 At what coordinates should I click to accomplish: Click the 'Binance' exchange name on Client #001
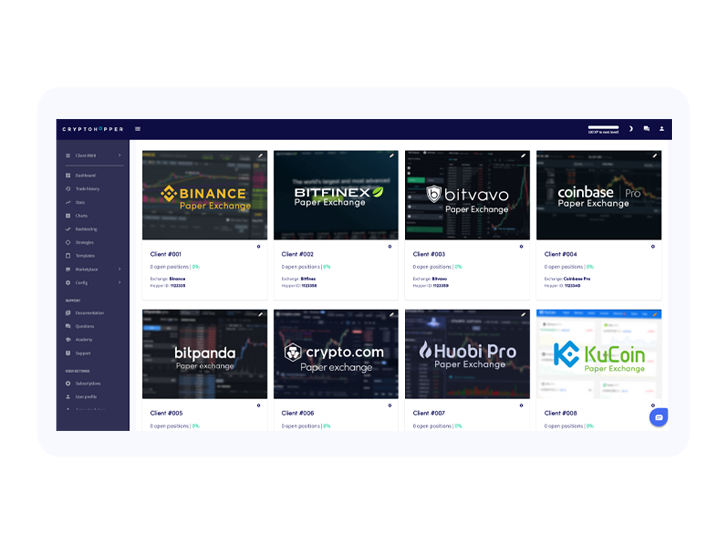click(177, 279)
